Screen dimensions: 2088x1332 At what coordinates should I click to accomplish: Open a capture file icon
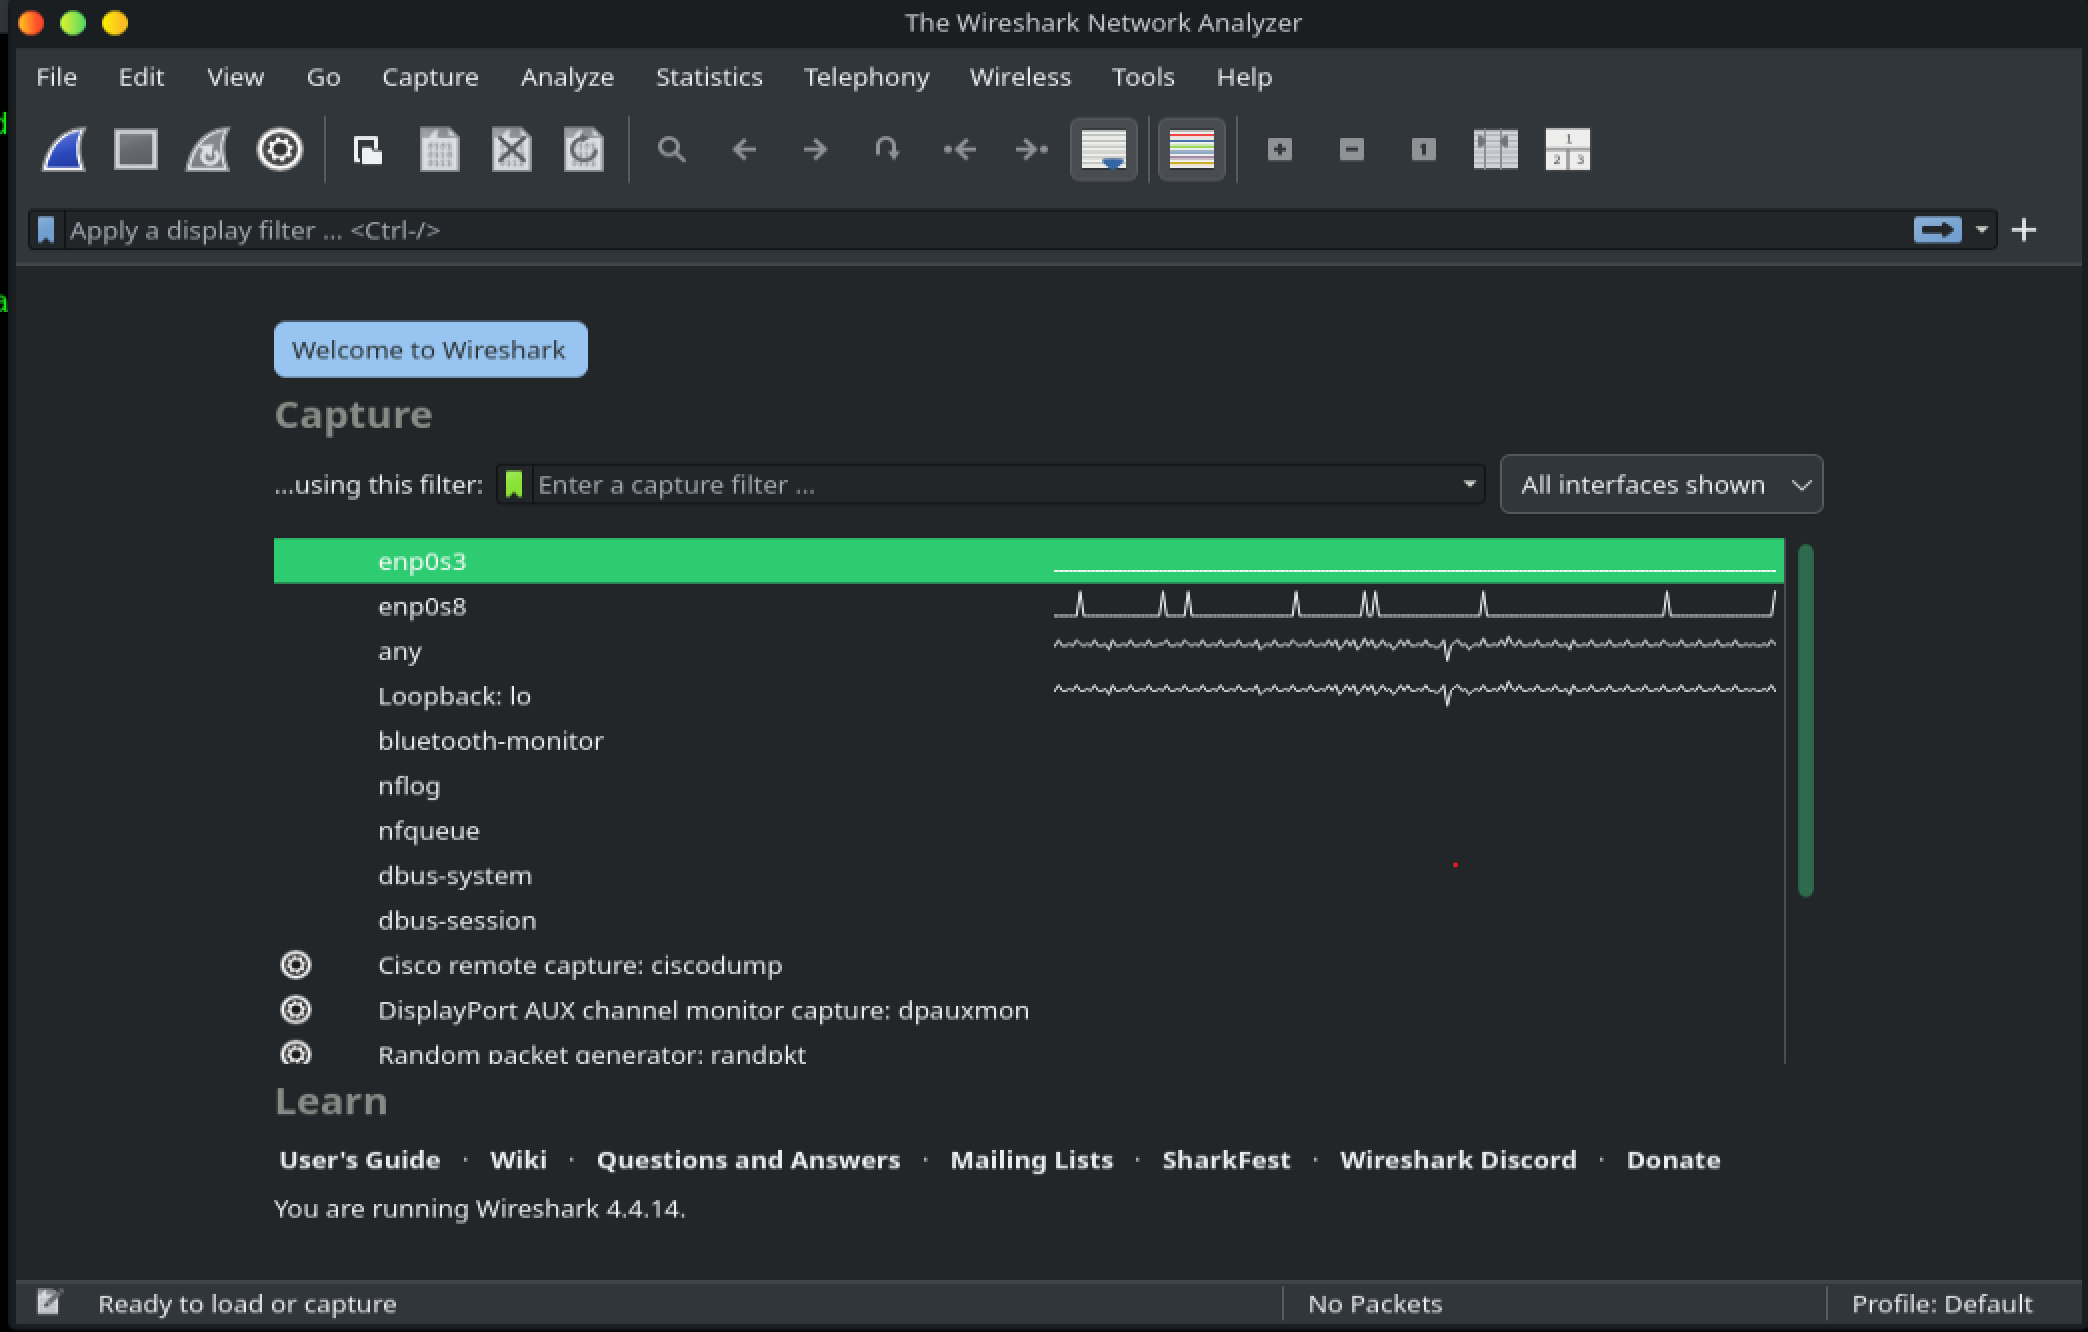pos(368,150)
